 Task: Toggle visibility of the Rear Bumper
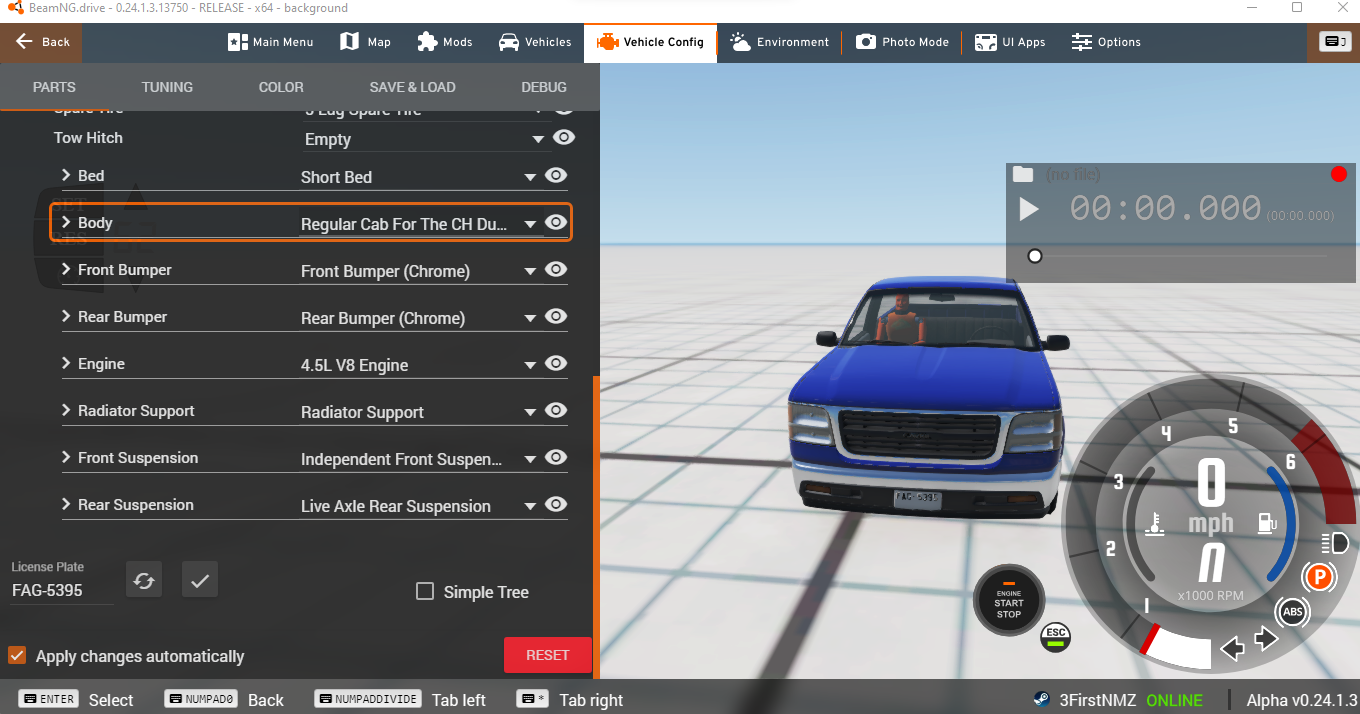pyautogui.click(x=556, y=316)
